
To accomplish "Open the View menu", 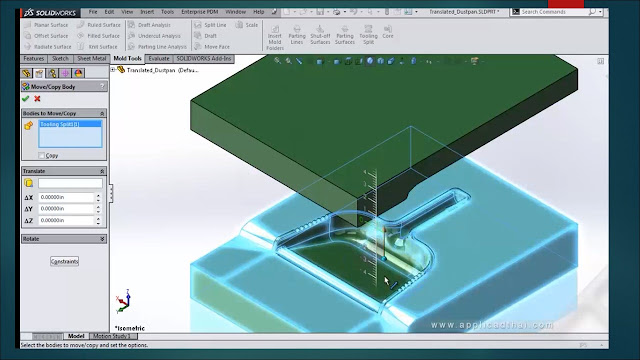I will (127, 12).
